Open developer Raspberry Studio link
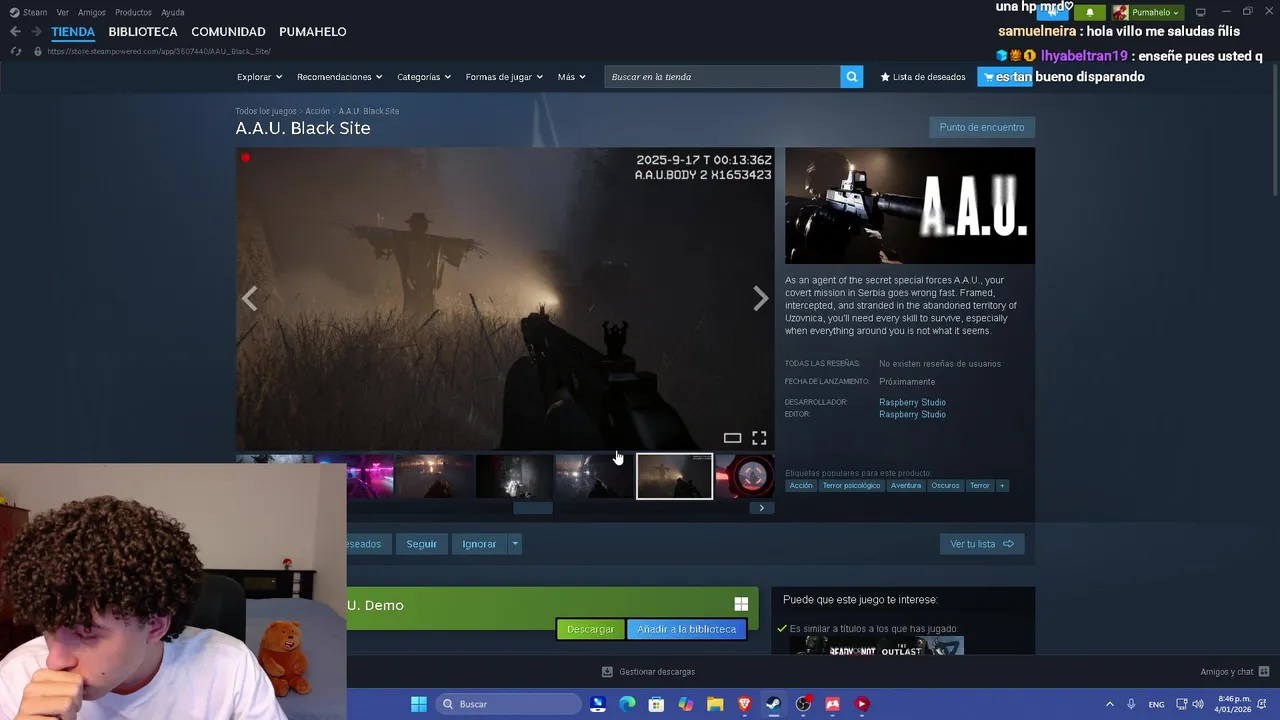This screenshot has height=720, width=1280. click(x=912, y=402)
